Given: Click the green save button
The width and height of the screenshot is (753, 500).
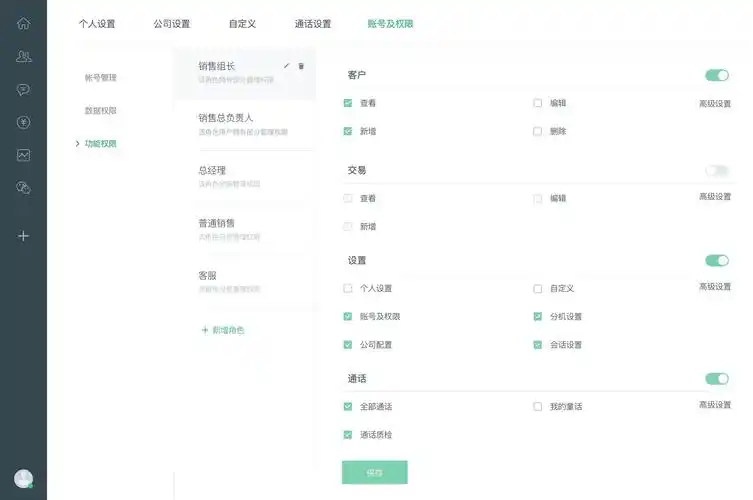Looking at the screenshot, I should point(375,472).
